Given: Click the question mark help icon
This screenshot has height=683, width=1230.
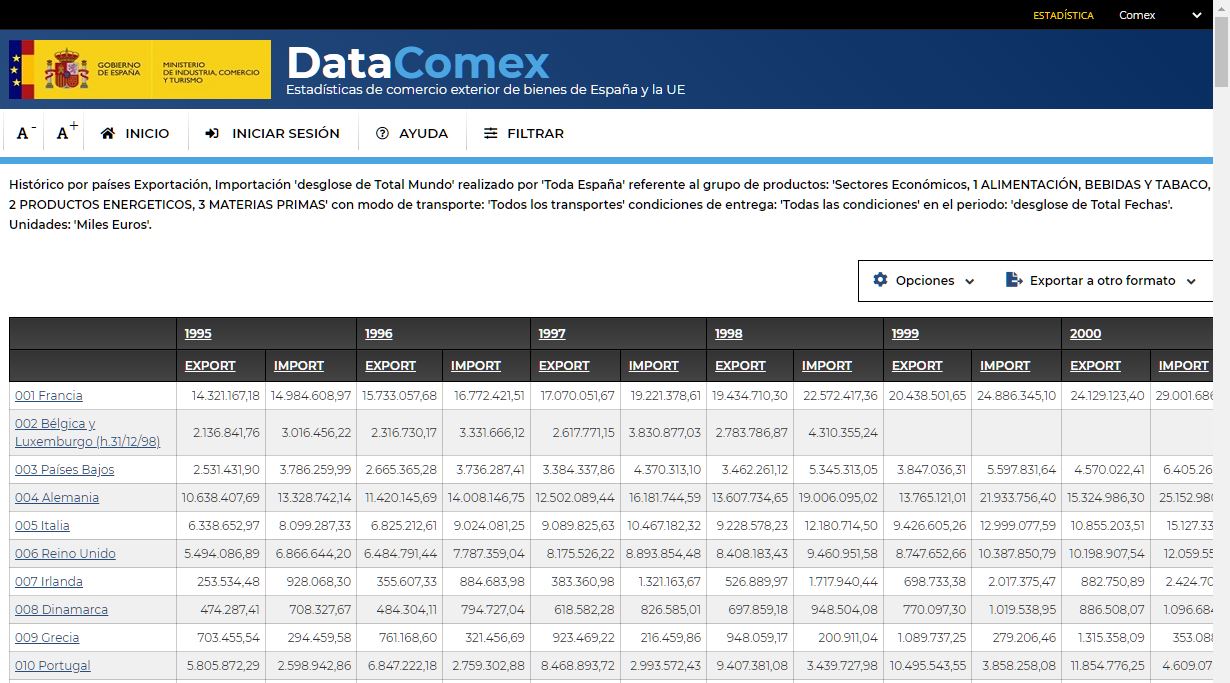Looking at the screenshot, I should point(382,133).
